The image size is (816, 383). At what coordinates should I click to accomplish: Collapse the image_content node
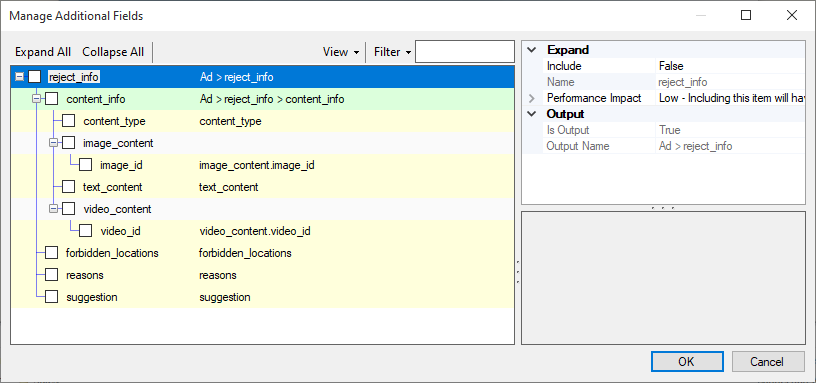click(x=53, y=143)
